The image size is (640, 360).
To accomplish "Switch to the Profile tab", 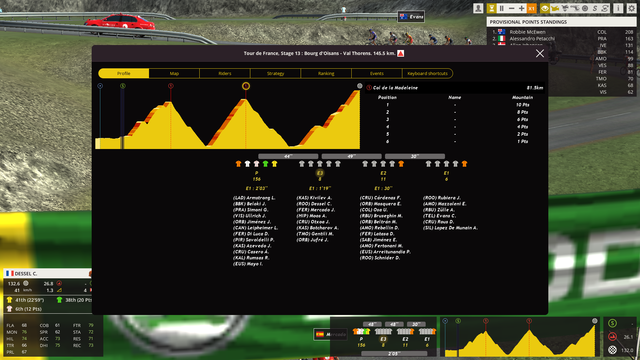I will coord(124,73).
